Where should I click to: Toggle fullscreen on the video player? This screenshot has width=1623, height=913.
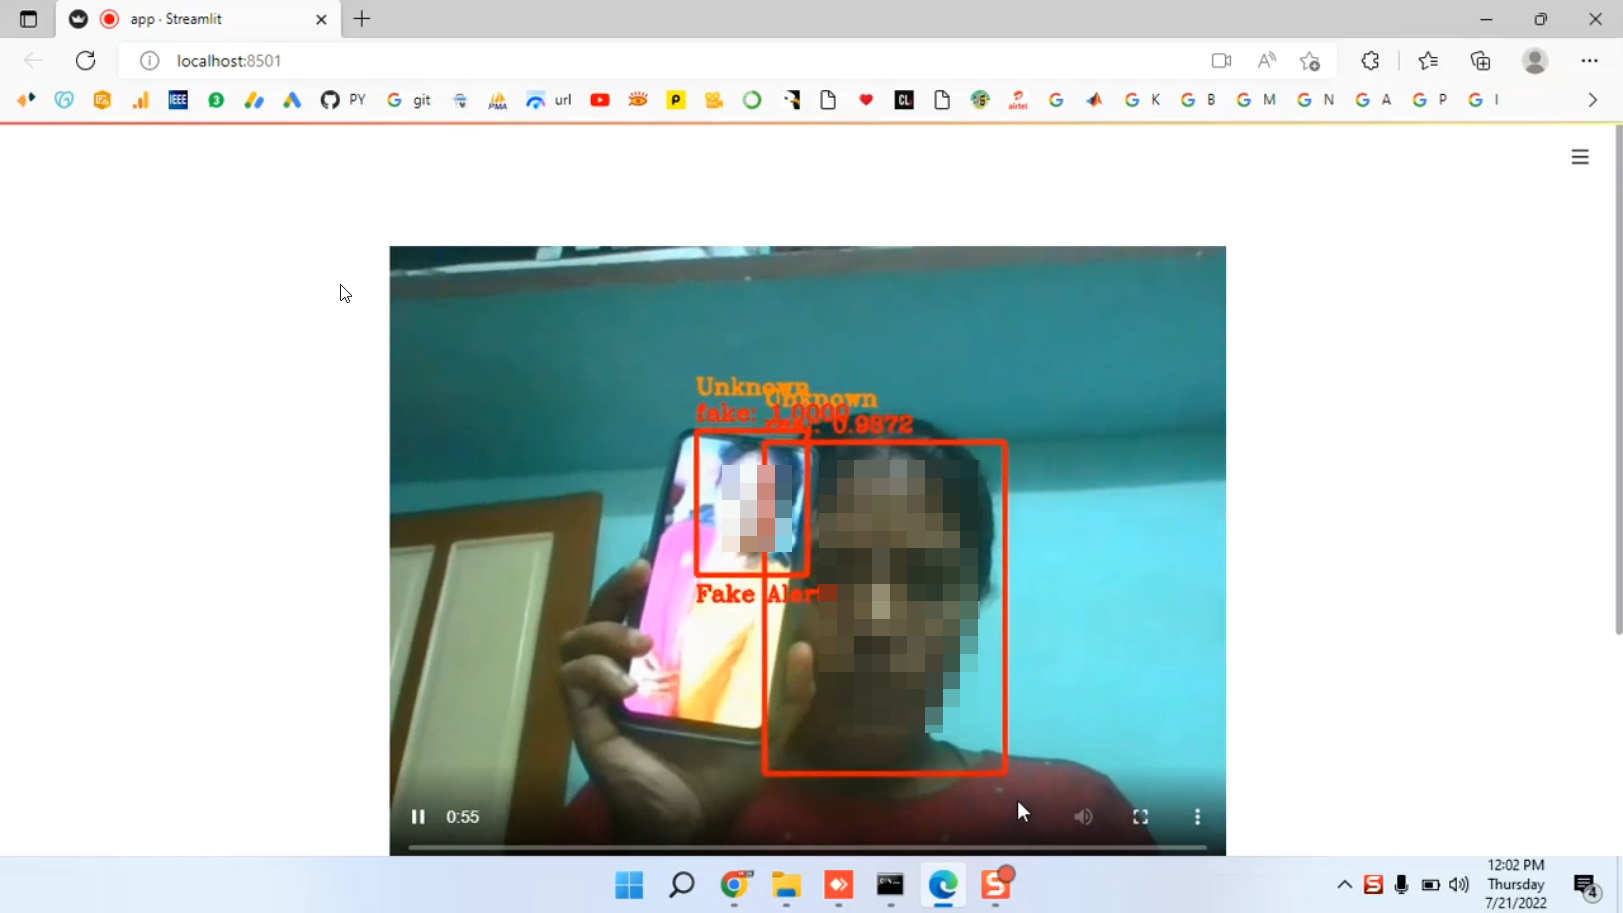point(1140,817)
